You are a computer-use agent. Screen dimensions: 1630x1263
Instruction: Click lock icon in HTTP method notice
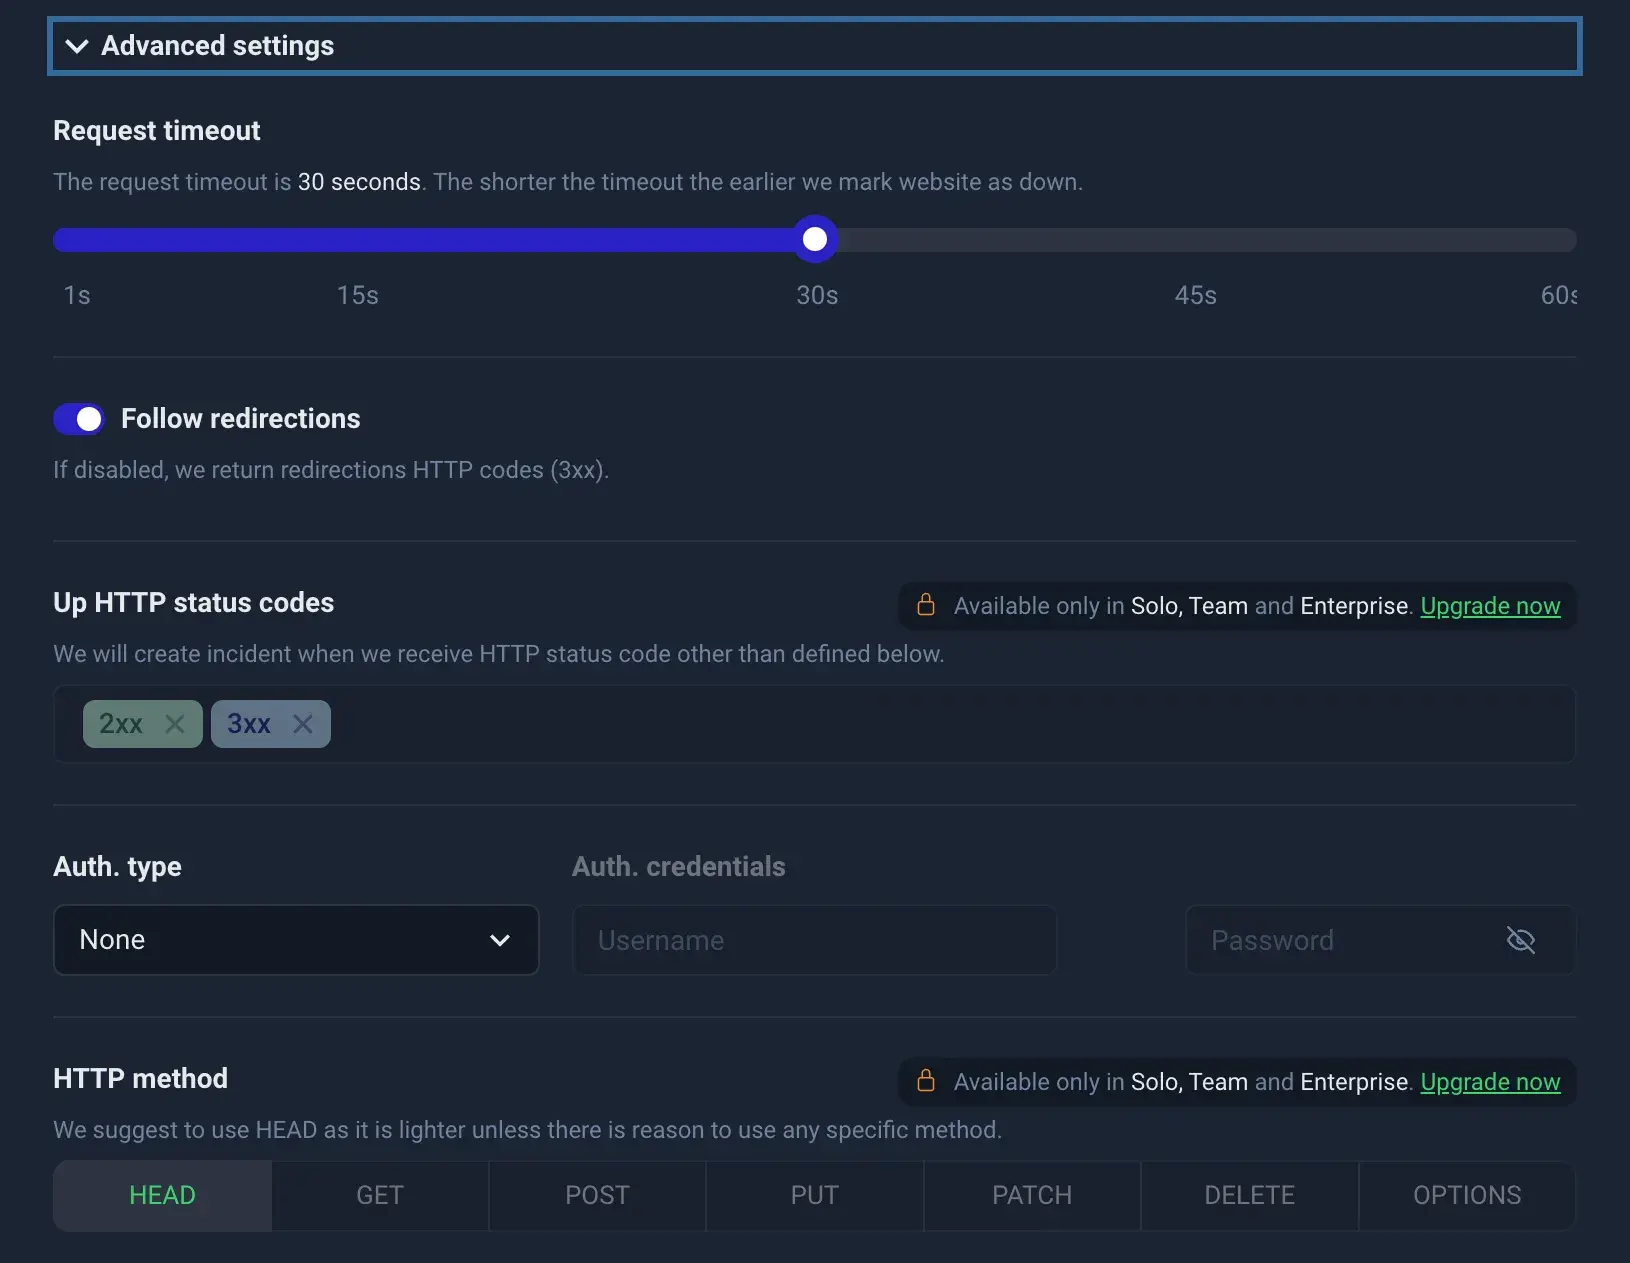click(x=926, y=1081)
